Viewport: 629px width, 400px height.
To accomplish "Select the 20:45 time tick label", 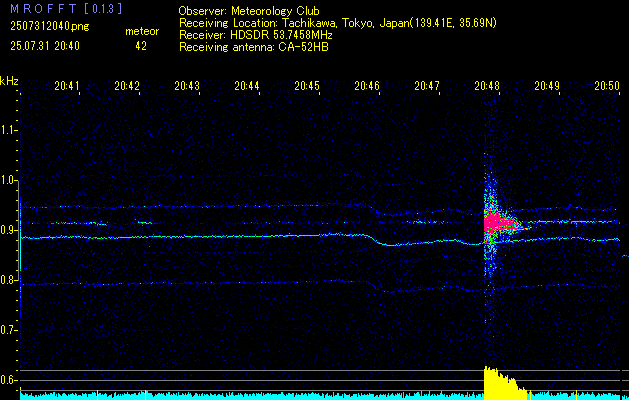I will (307, 87).
